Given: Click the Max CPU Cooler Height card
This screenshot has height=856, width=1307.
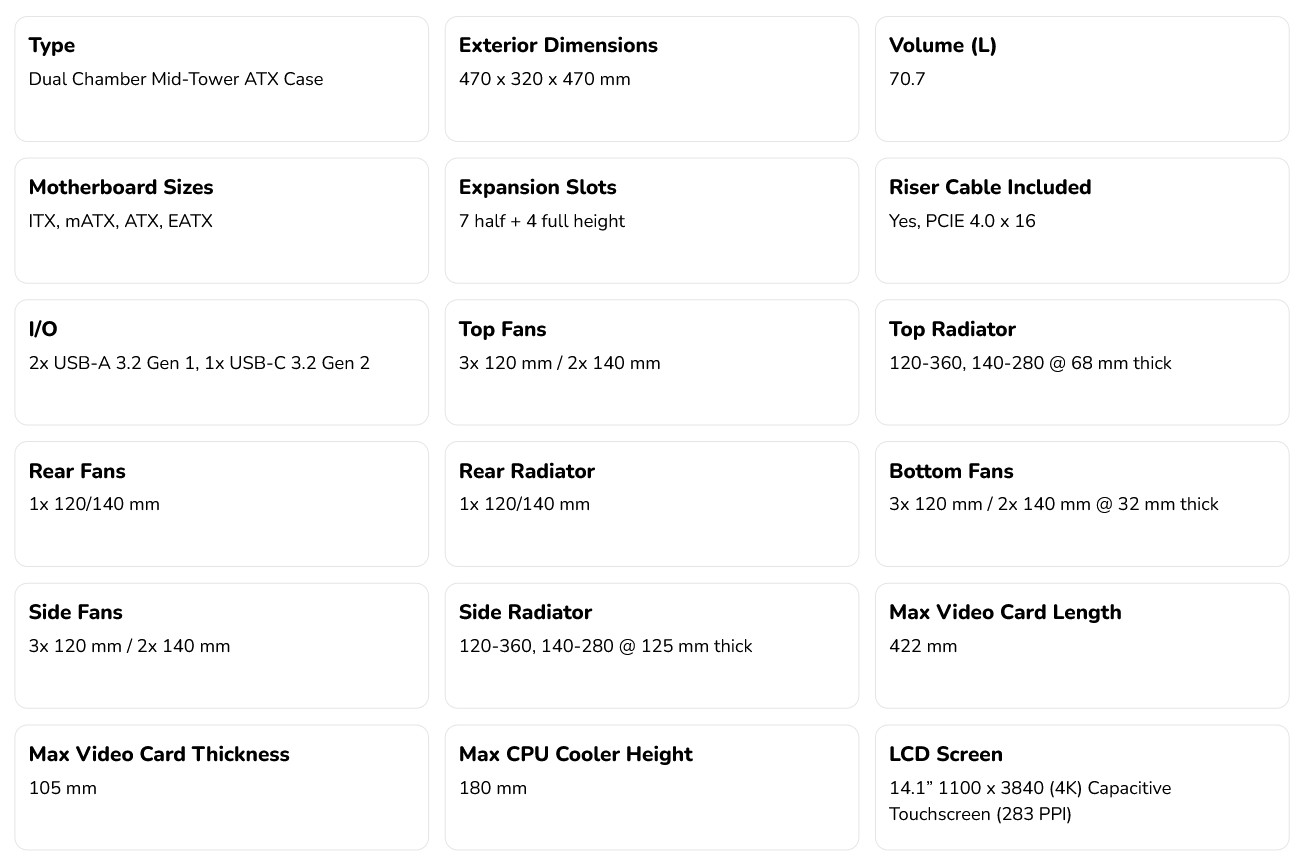Looking at the screenshot, I should (652, 788).
